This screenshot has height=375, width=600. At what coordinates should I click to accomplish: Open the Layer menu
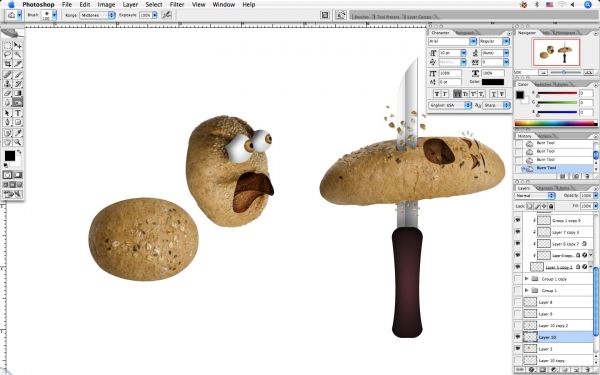coord(130,5)
